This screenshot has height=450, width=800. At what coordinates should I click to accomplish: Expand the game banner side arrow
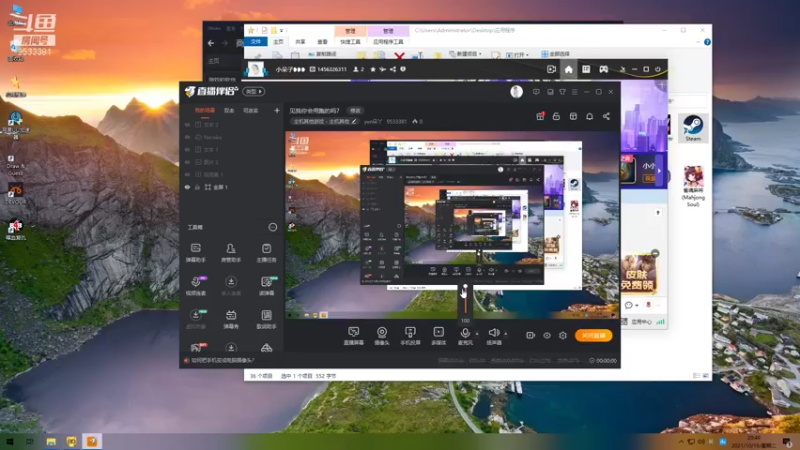[659, 171]
